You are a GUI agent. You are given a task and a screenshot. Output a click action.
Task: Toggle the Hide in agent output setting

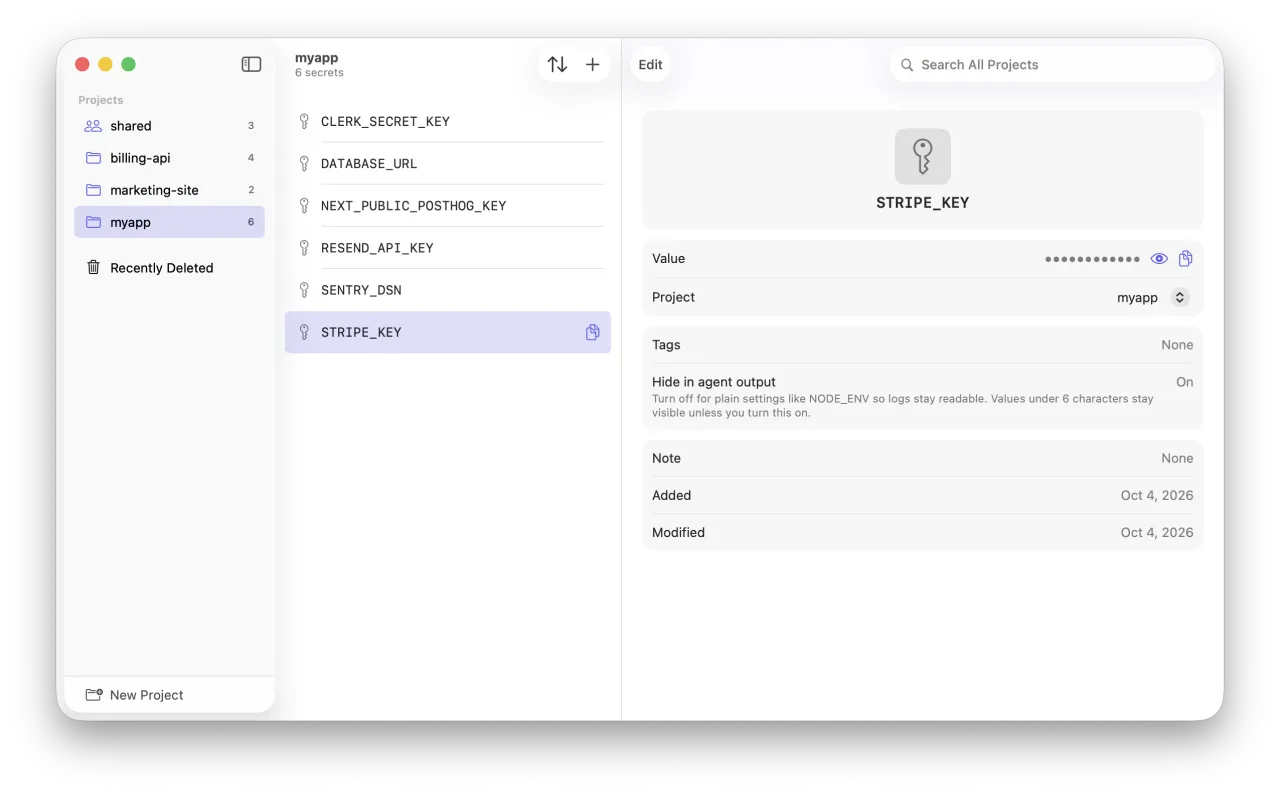1184,382
